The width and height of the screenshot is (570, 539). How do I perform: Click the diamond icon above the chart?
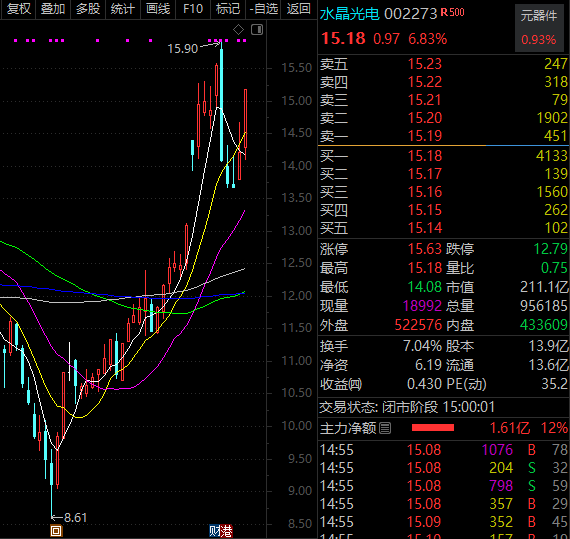coord(238,29)
